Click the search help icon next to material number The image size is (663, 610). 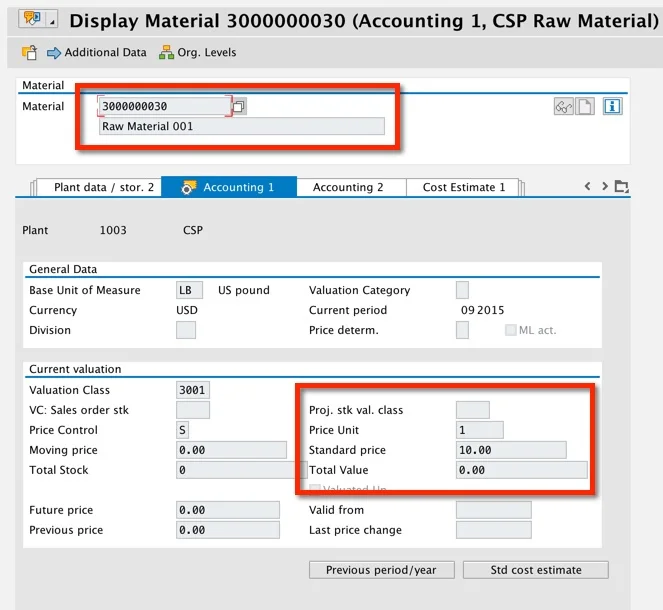click(x=239, y=106)
